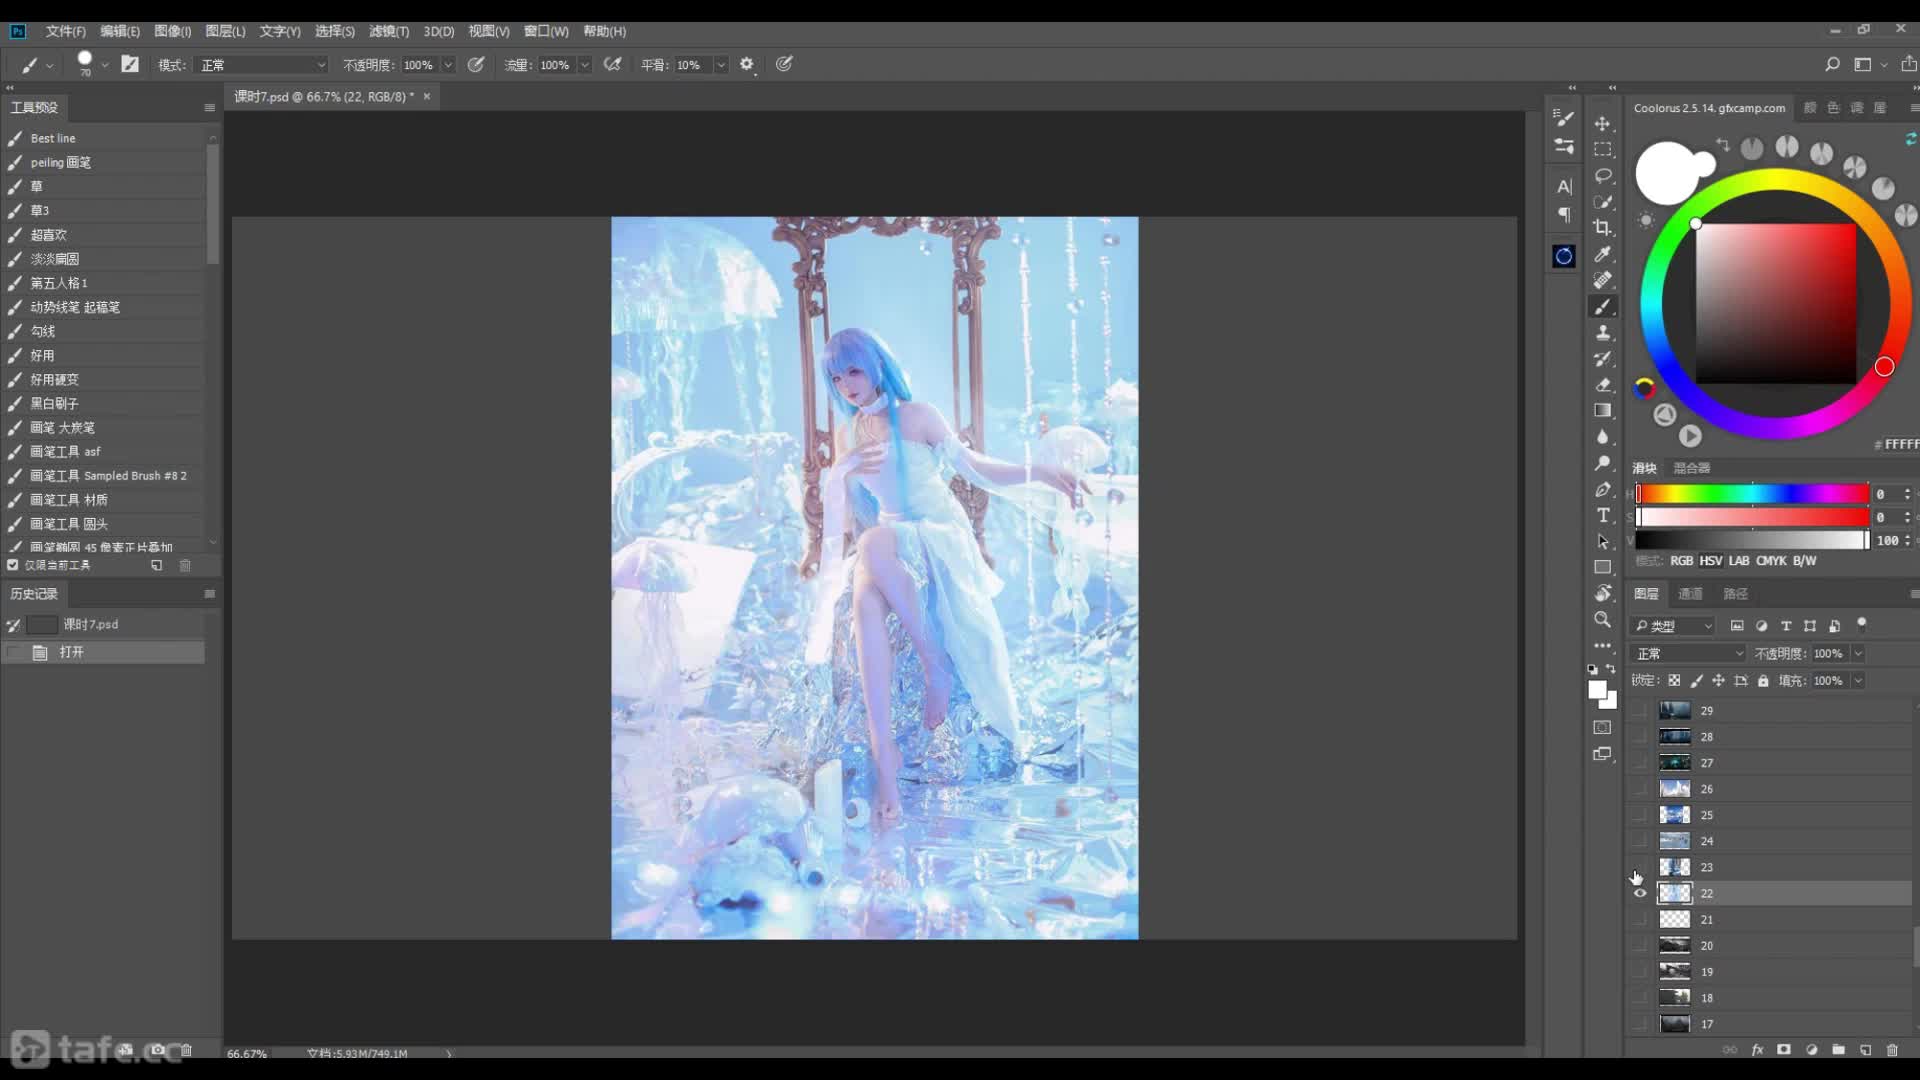1920x1080 pixels.
Task: Hide layer 22 with the eye icon
Action: pyautogui.click(x=1640, y=893)
